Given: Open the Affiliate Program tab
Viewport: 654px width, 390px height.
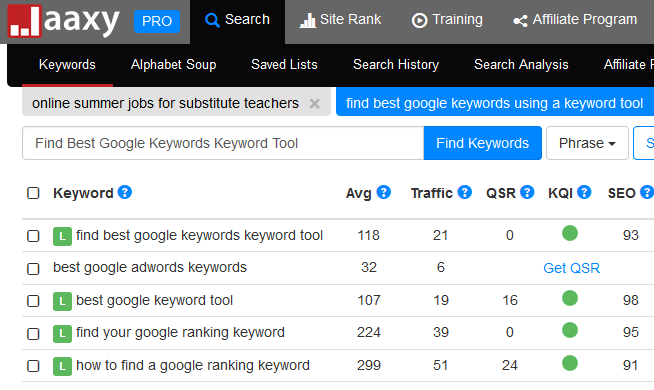Looking at the screenshot, I should coord(575,20).
